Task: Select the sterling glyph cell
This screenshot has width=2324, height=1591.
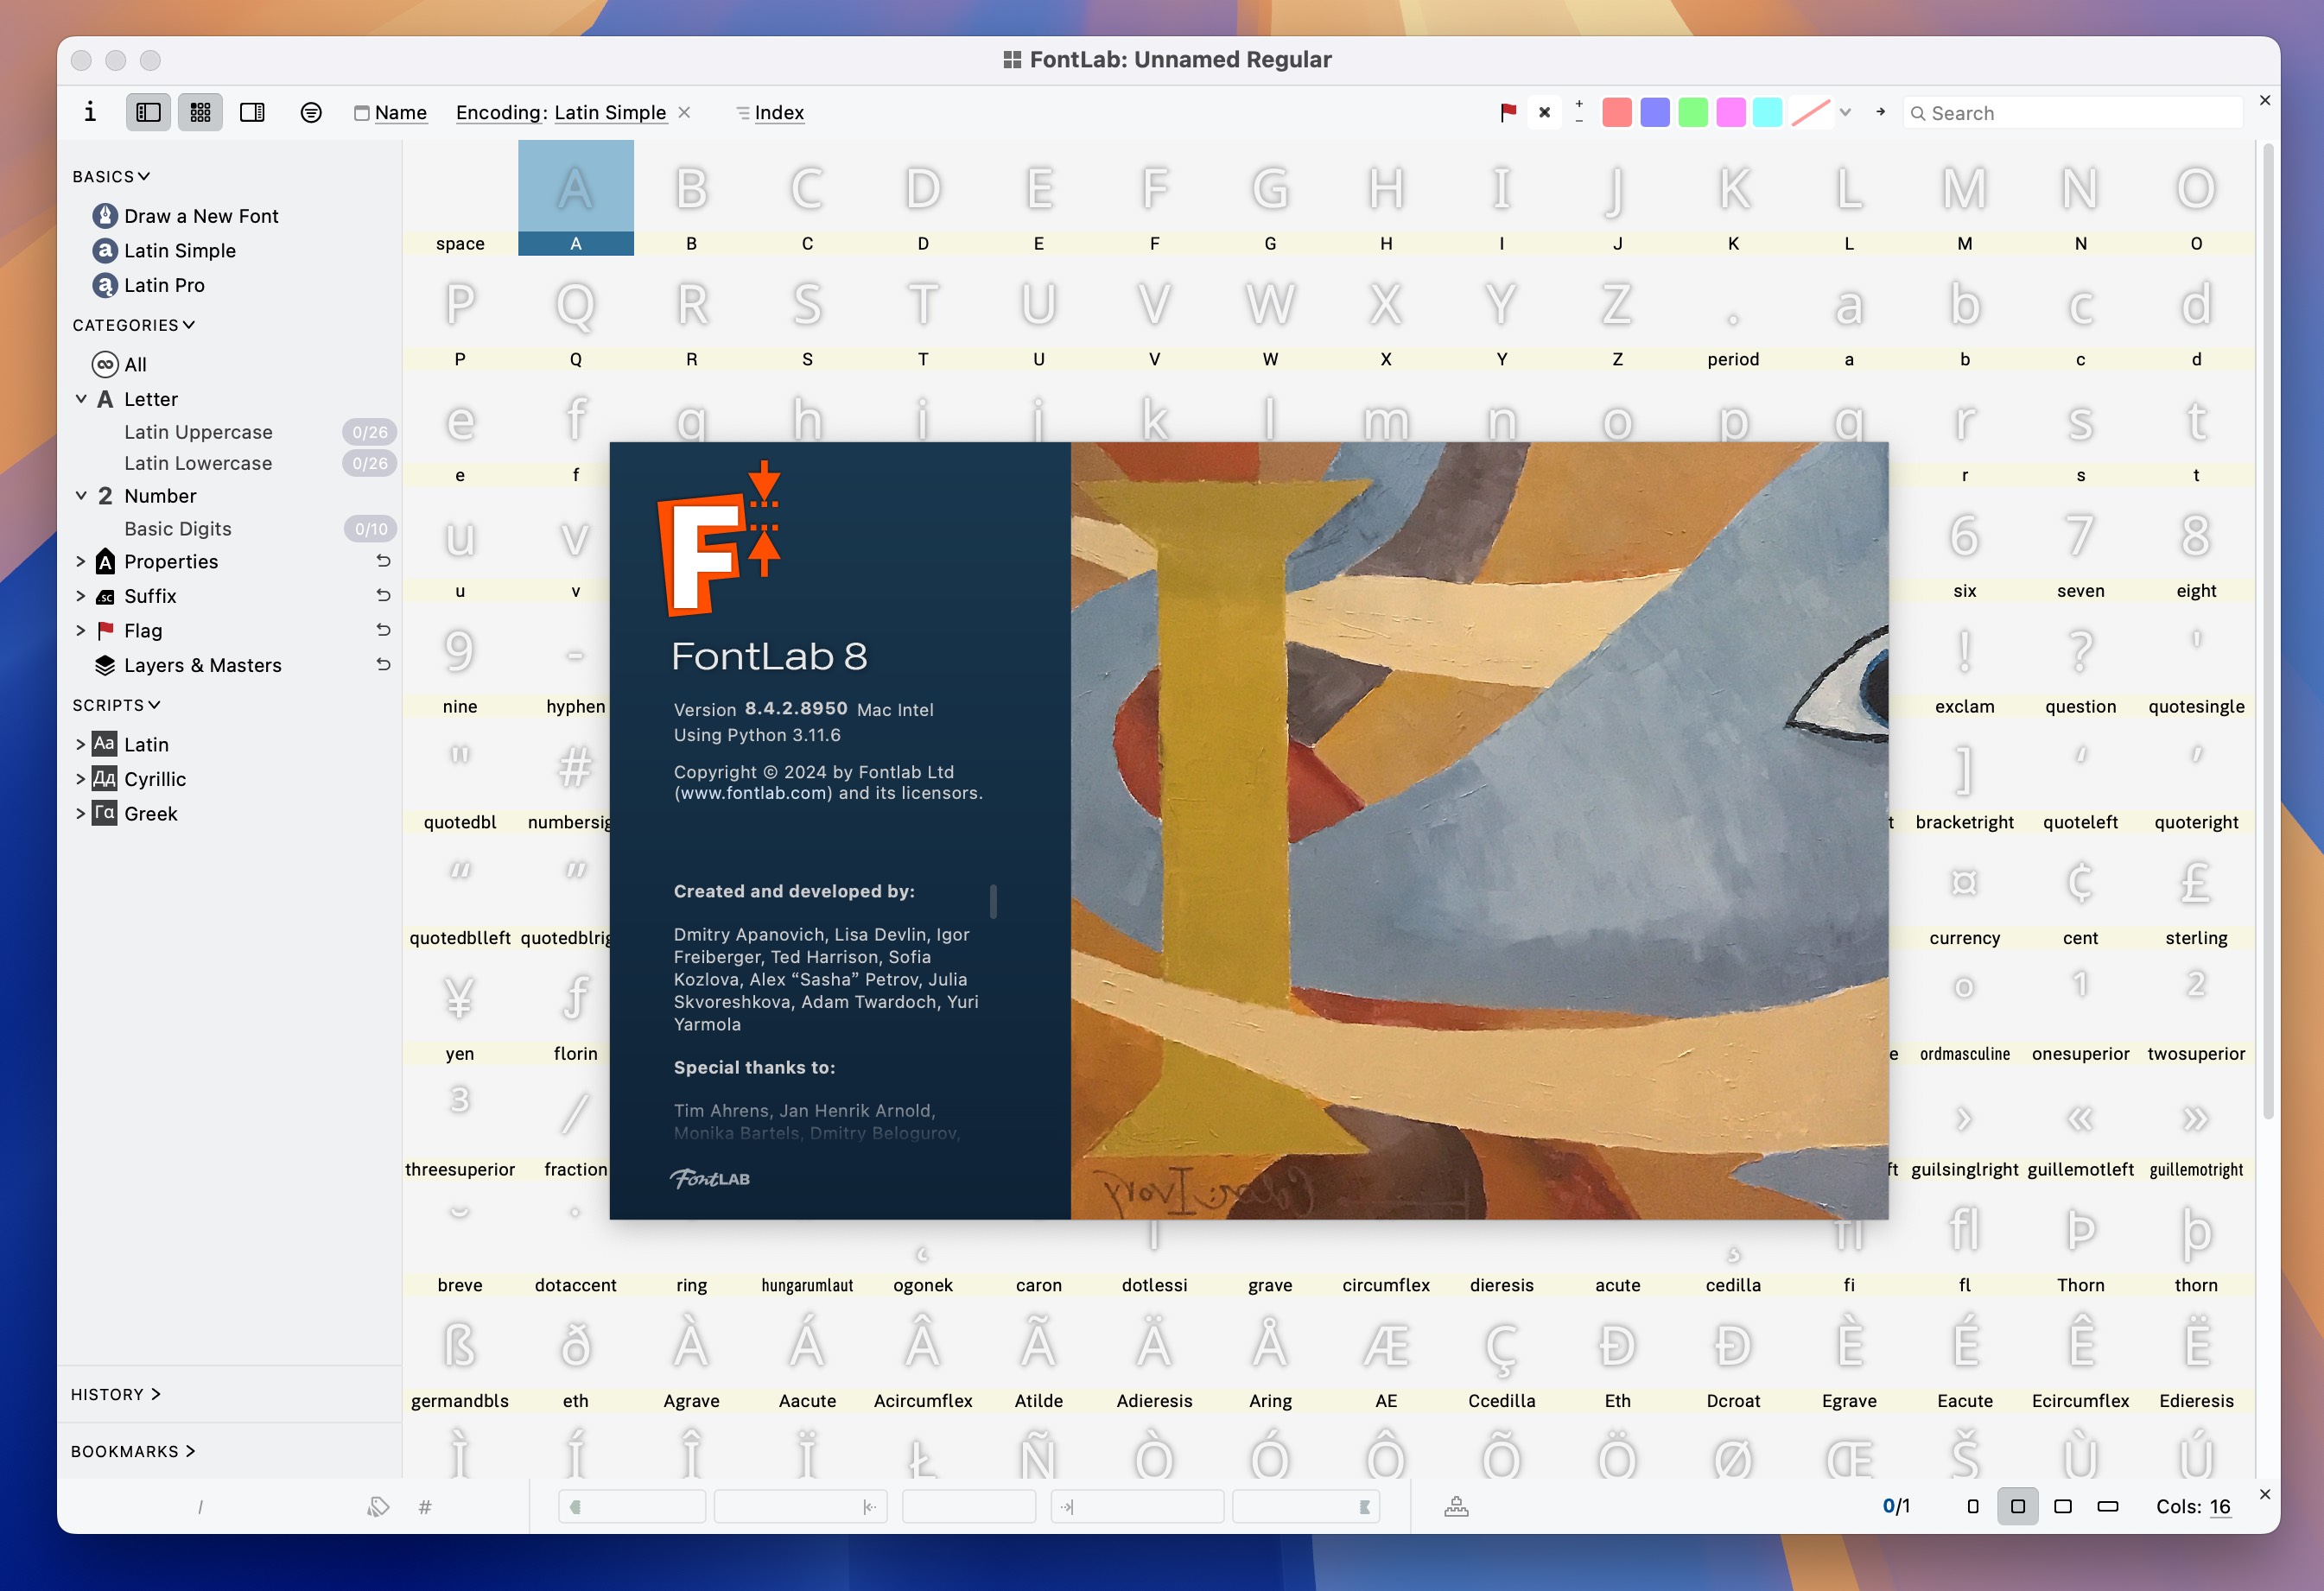Action: coord(2196,893)
